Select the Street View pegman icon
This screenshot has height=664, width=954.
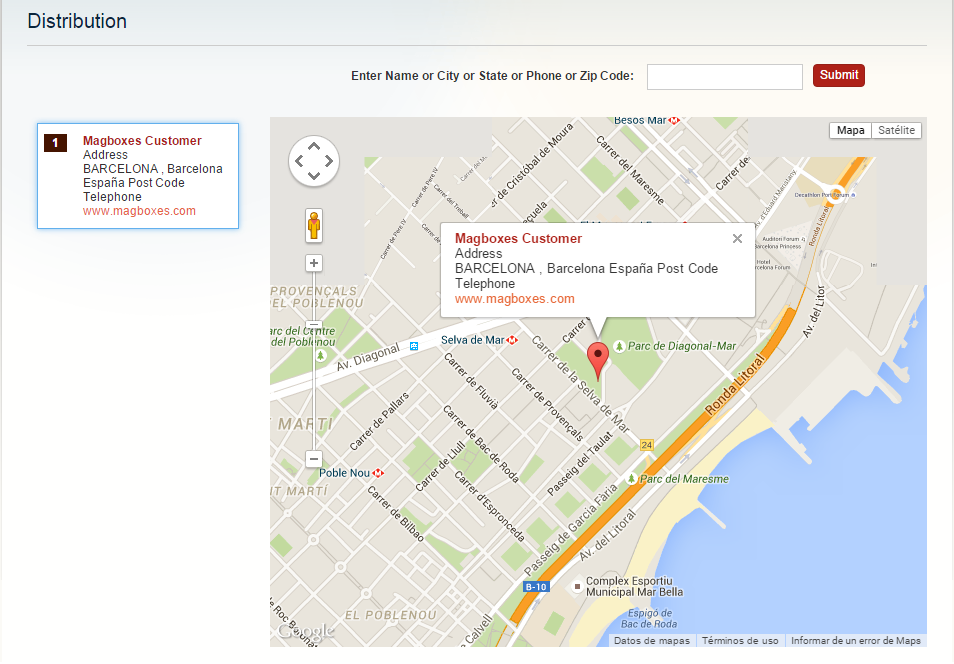(314, 226)
